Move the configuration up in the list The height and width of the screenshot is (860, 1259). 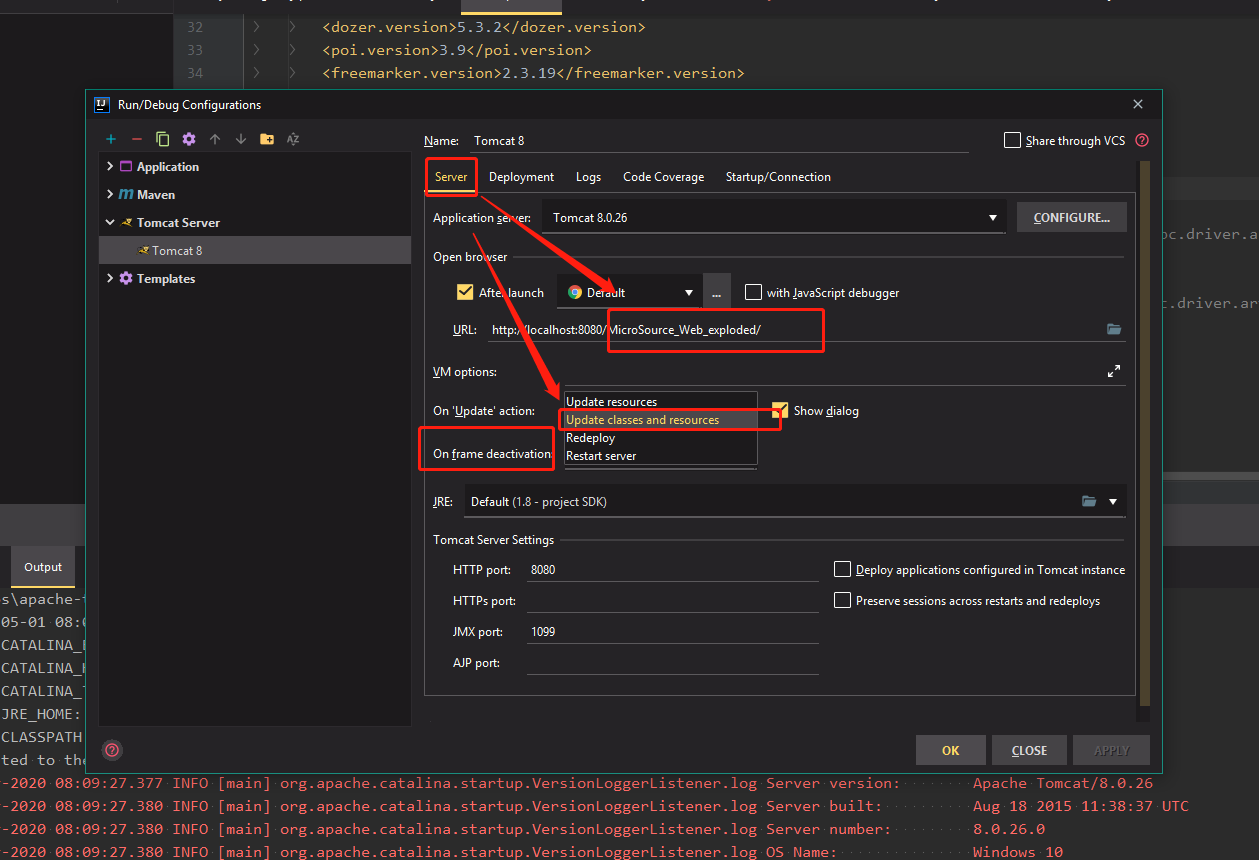click(214, 139)
